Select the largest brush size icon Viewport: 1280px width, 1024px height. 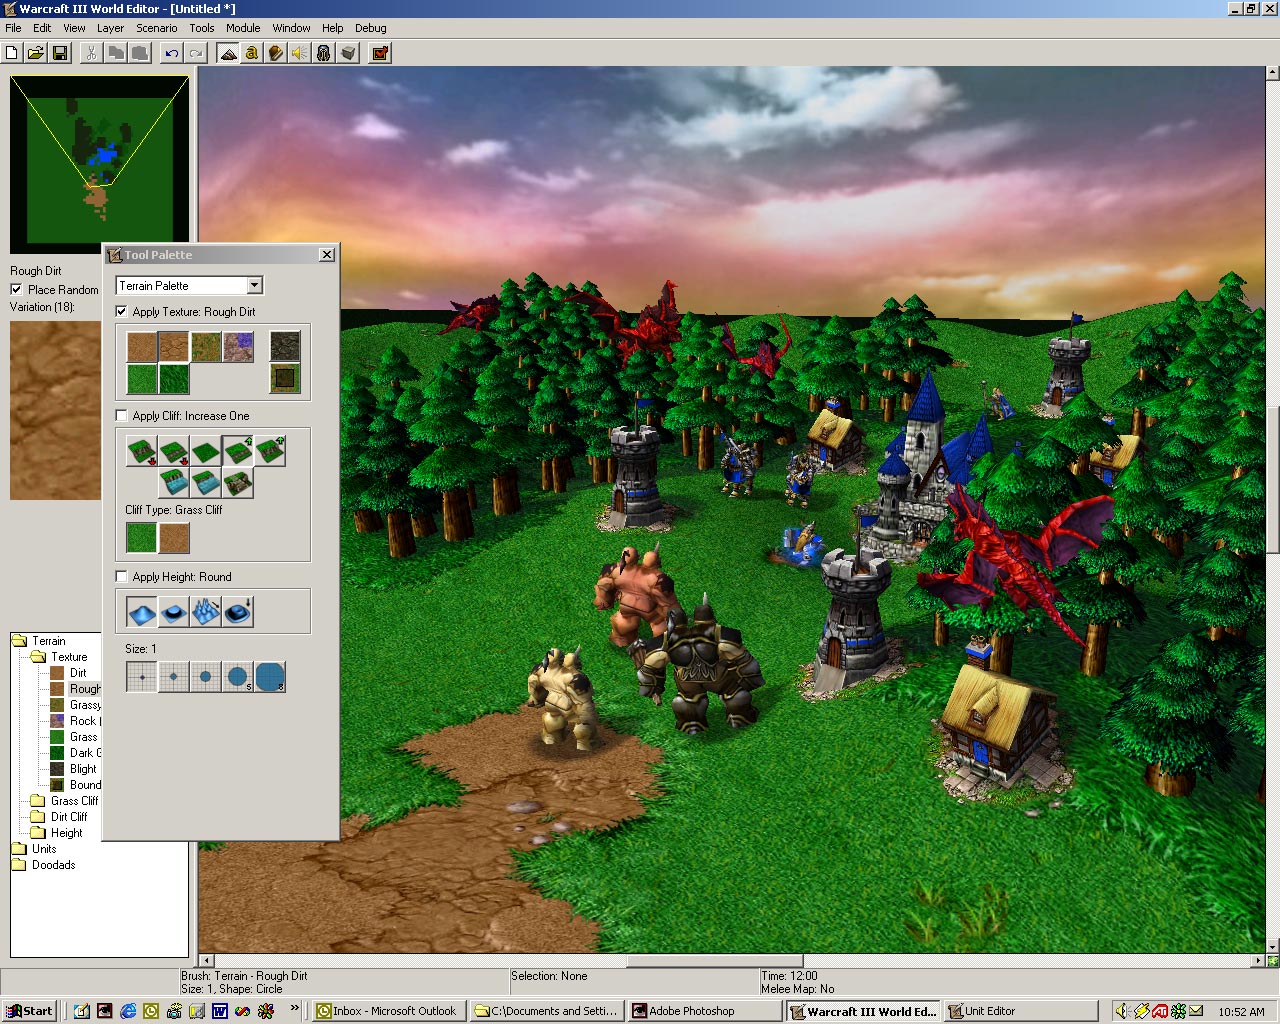tap(270, 676)
